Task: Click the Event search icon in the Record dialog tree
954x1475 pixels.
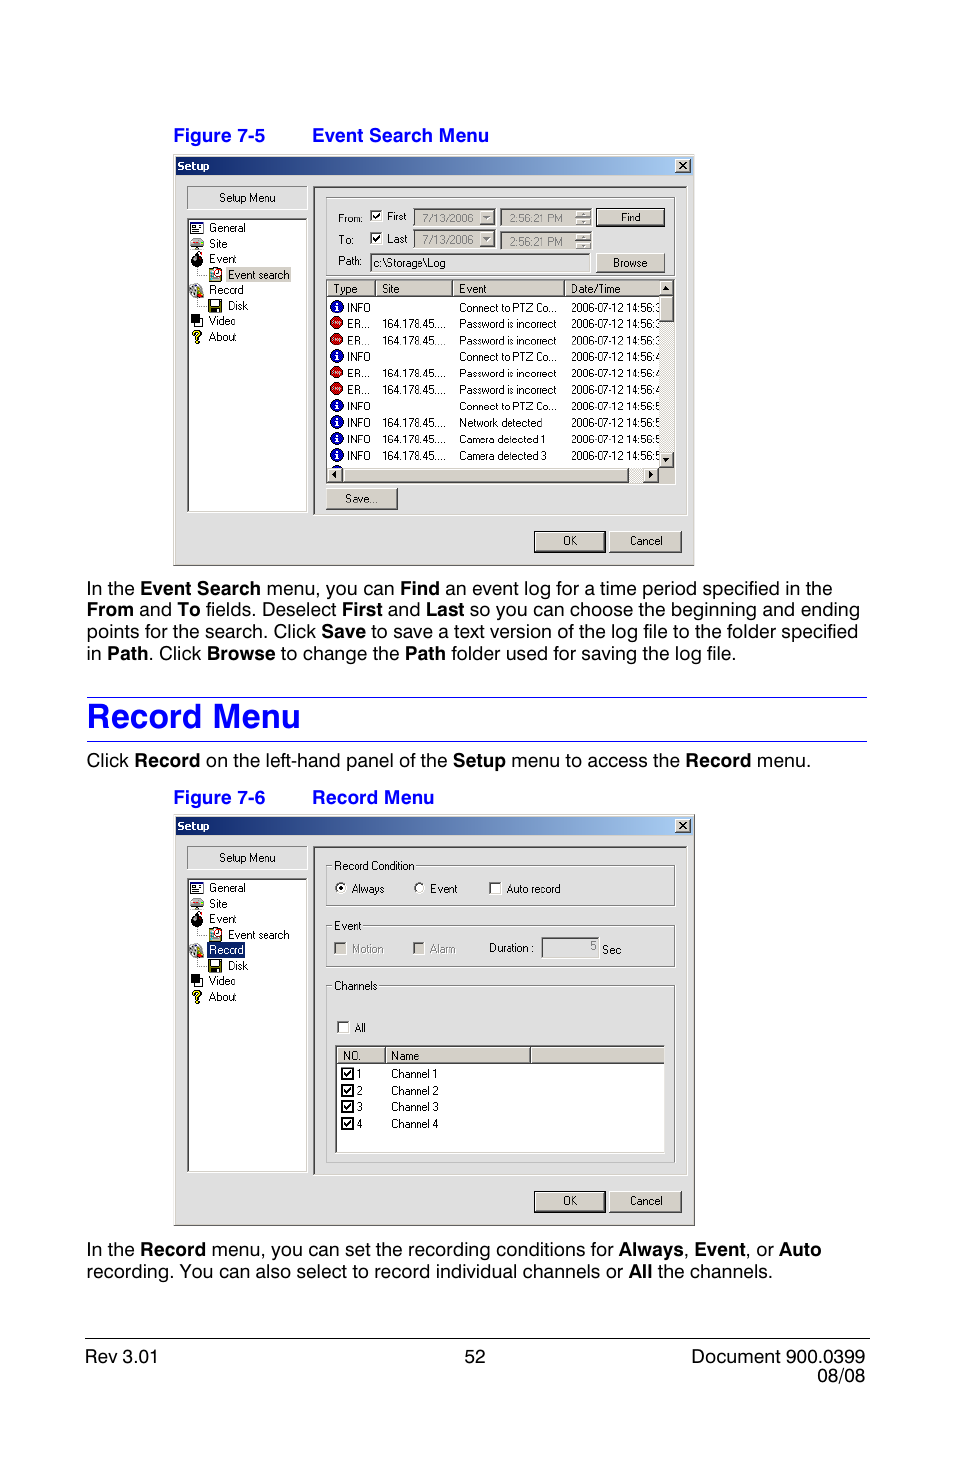Action: click(216, 934)
